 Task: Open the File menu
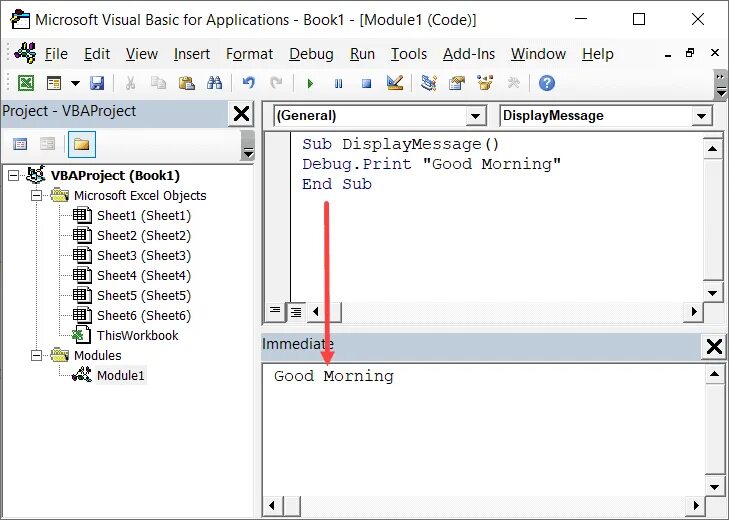(x=56, y=54)
